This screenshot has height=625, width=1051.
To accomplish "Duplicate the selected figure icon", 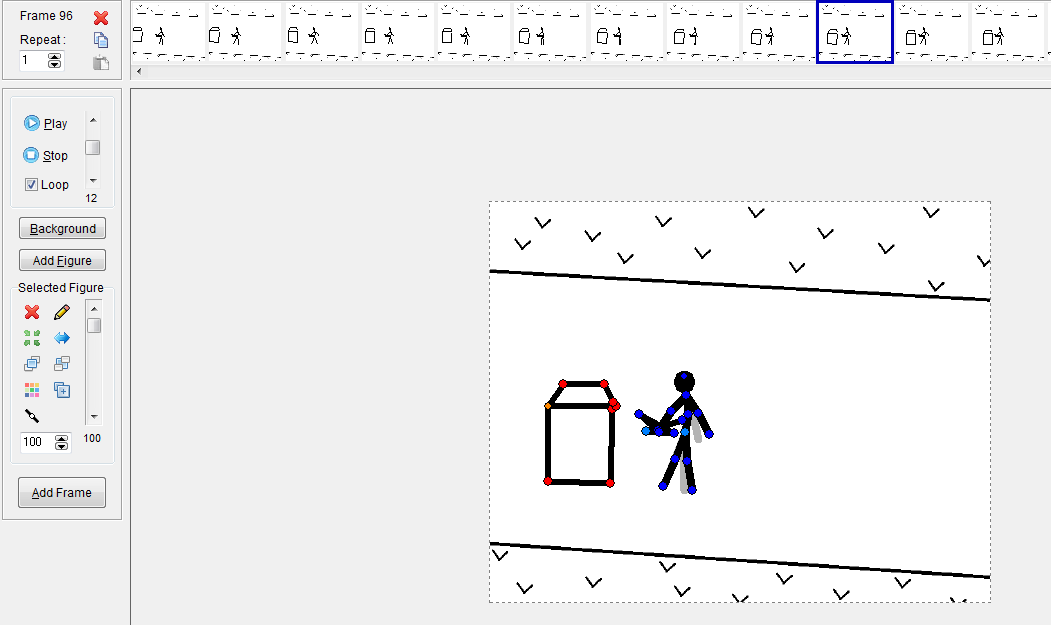I will point(62,390).
